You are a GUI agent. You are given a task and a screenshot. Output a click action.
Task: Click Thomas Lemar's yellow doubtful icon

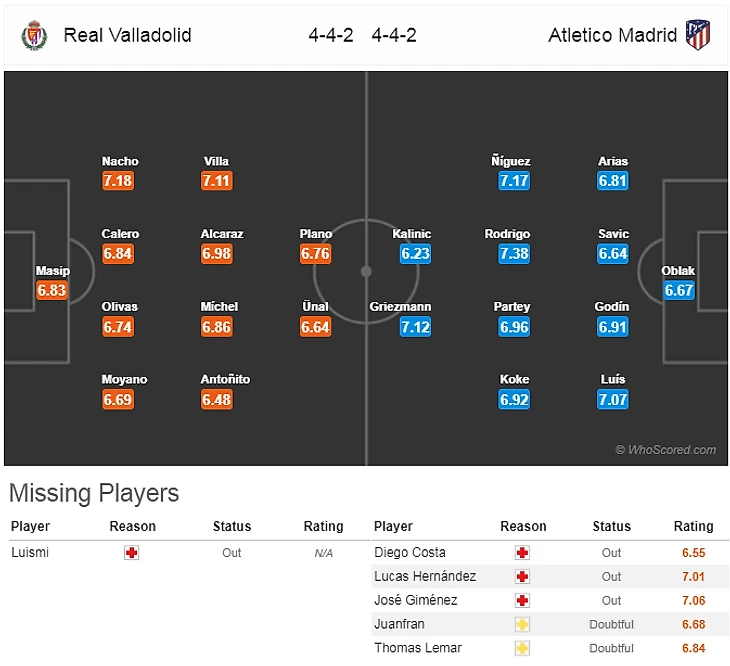(x=522, y=649)
